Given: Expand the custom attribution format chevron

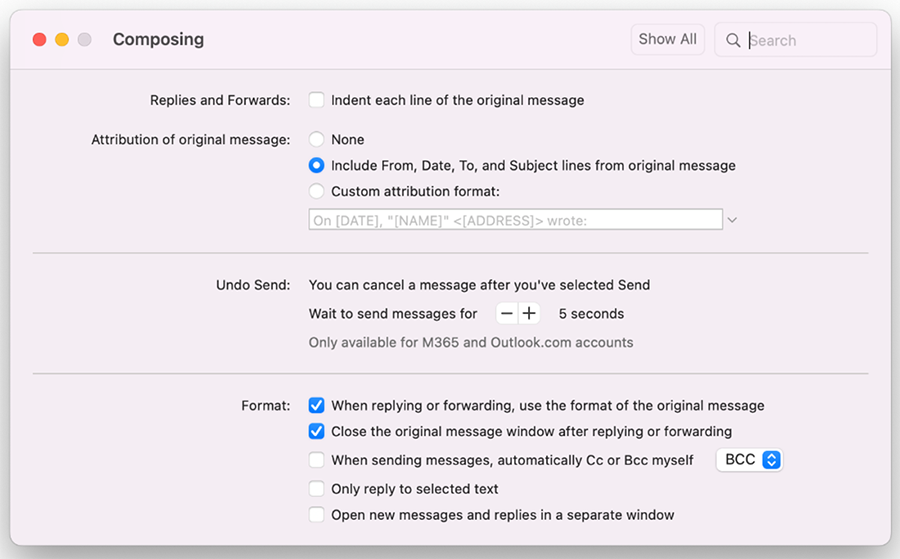Looking at the screenshot, I should 732,220.
